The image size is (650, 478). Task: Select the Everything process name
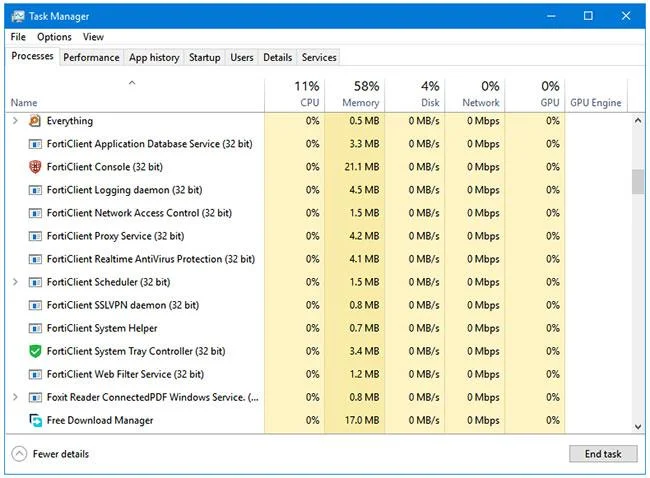[x=70, y=121]
